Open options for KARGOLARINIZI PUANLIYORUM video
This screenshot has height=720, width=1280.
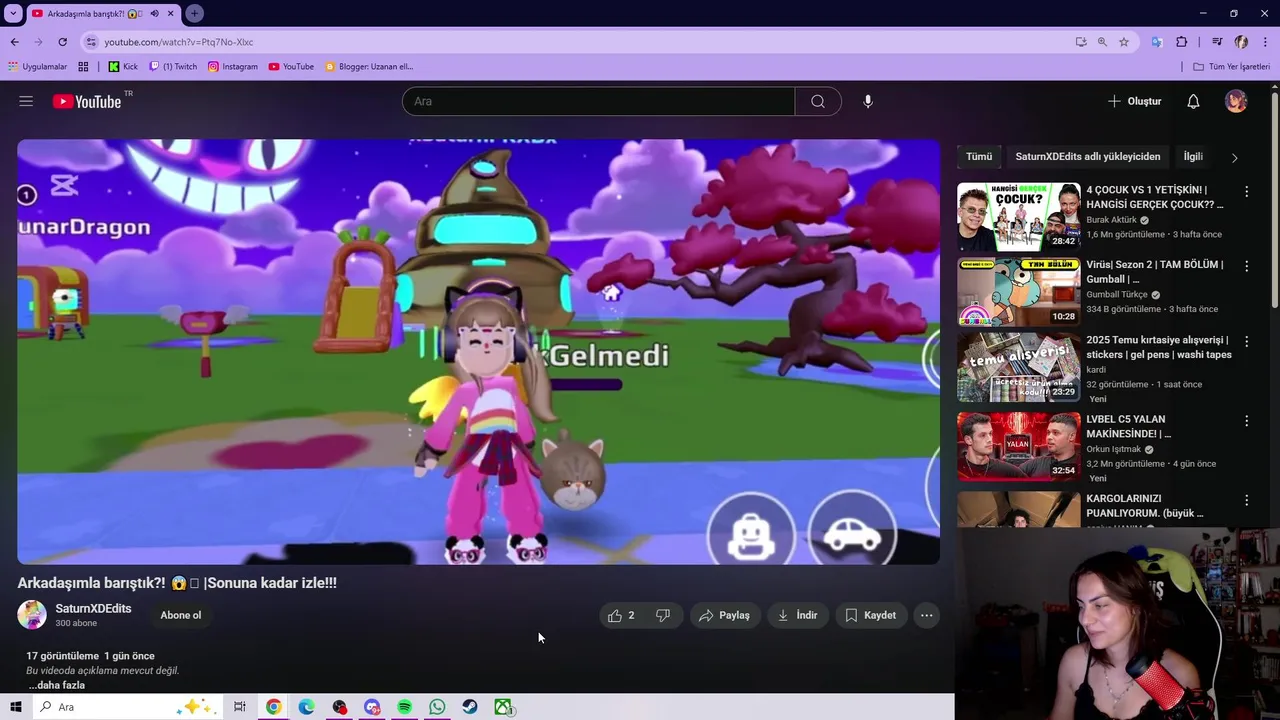[x=1246, y=500]
